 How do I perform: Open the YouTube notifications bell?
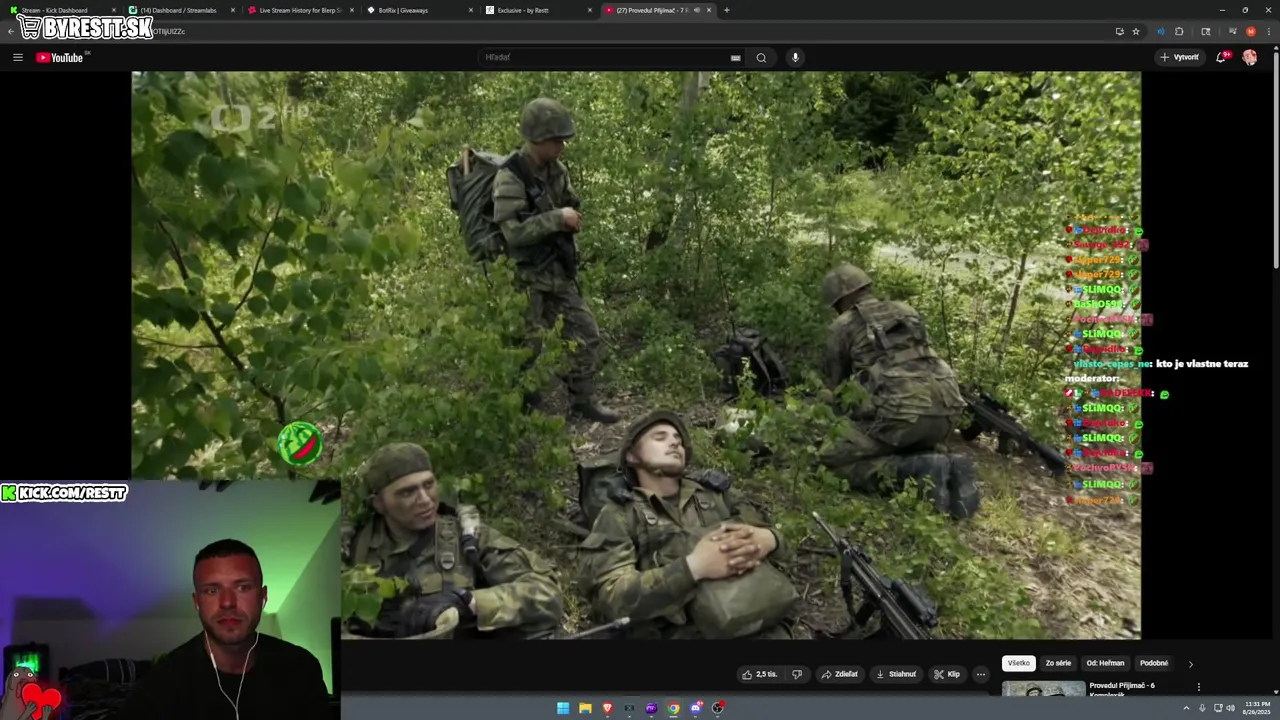[1221, 57]
